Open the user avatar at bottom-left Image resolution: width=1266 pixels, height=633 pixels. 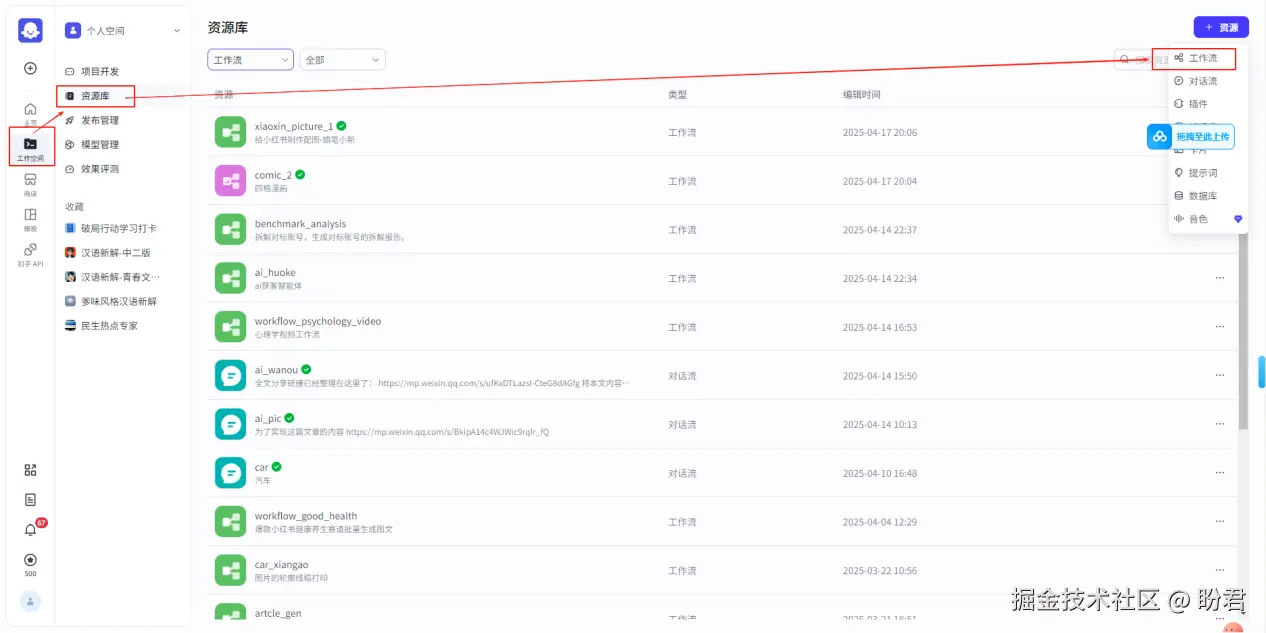30,601
